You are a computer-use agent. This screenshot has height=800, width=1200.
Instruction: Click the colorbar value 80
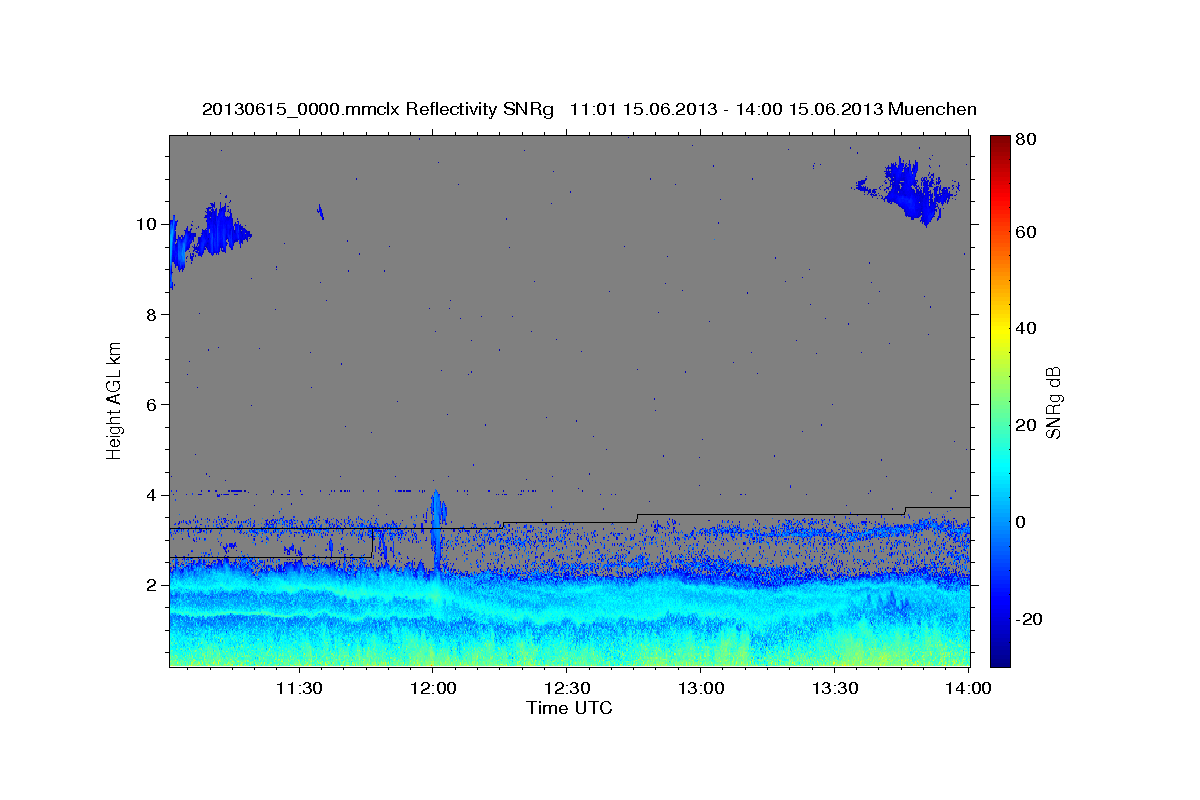[1028, 140]
